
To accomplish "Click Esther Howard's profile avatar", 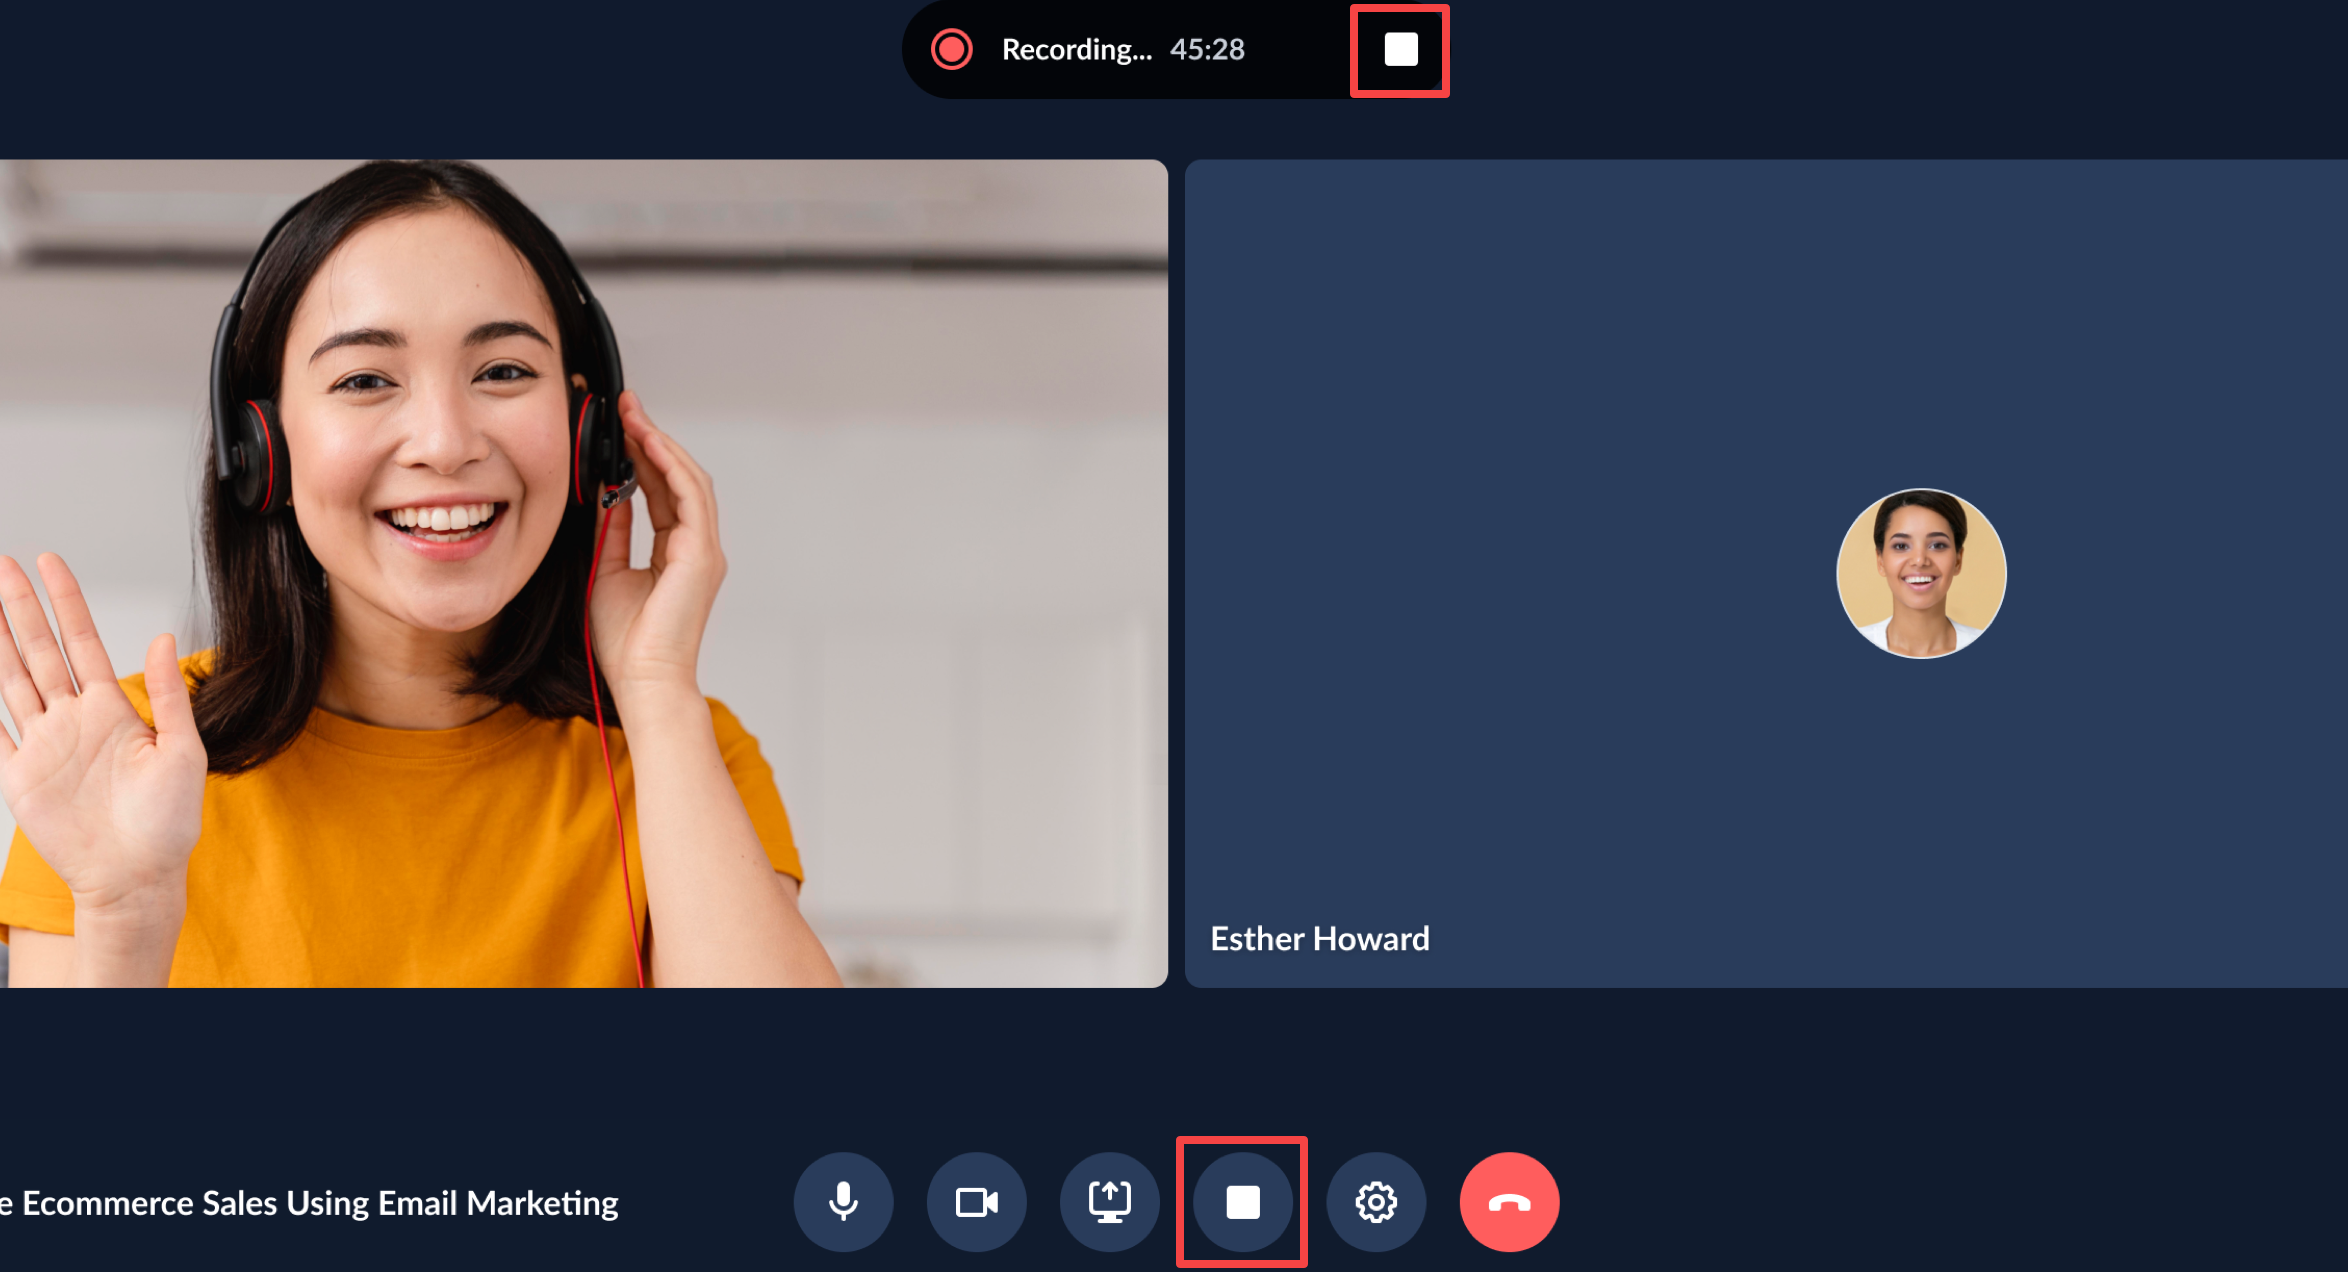I will click(1920, 573).
